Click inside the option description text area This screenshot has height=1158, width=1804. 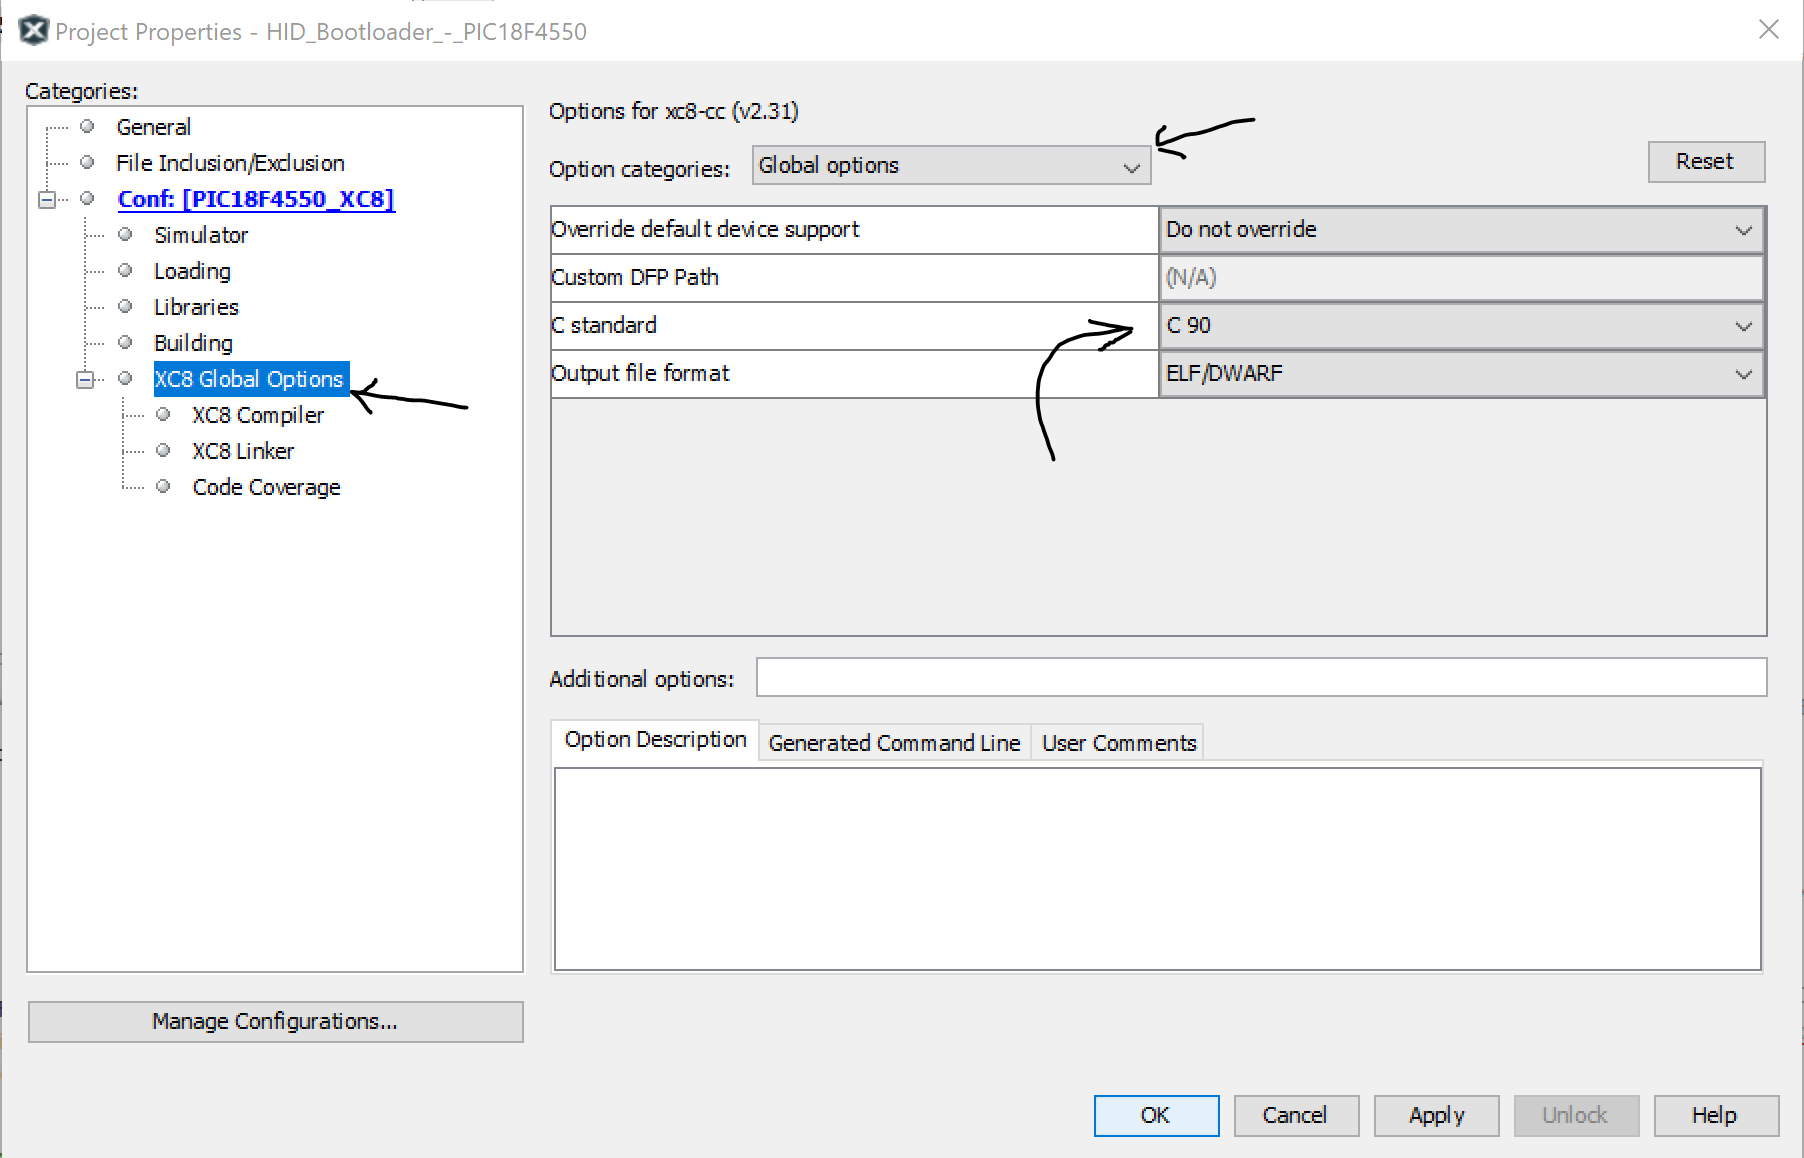[1157, 868]
